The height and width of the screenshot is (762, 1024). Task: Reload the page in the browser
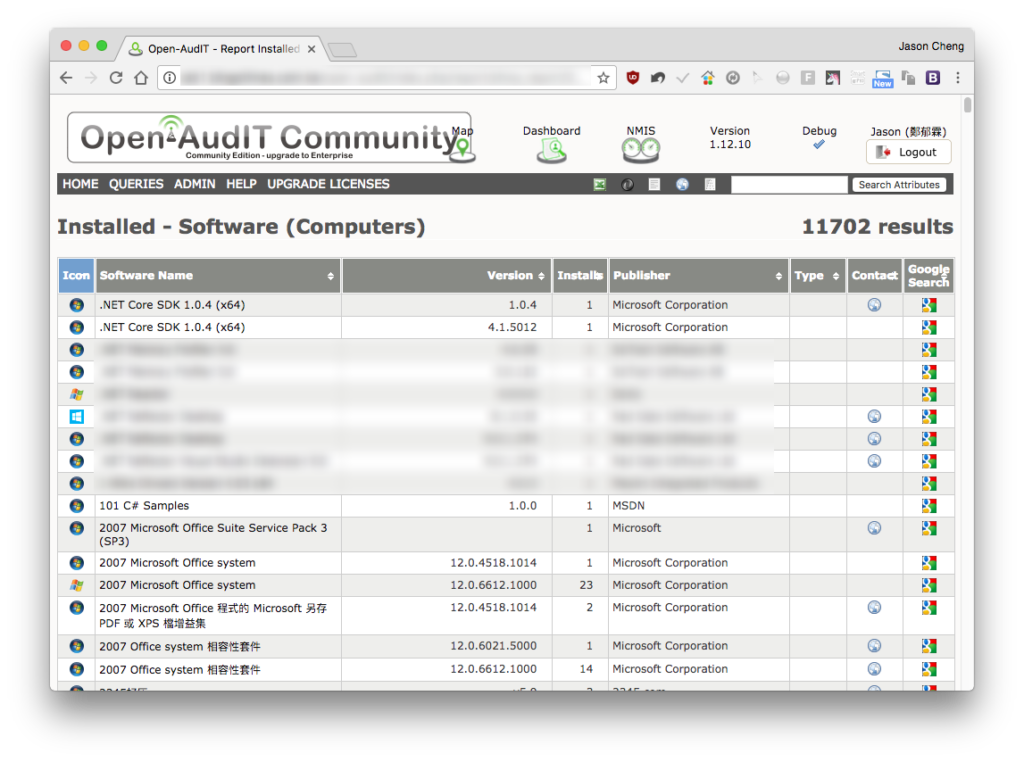point(116,78)
